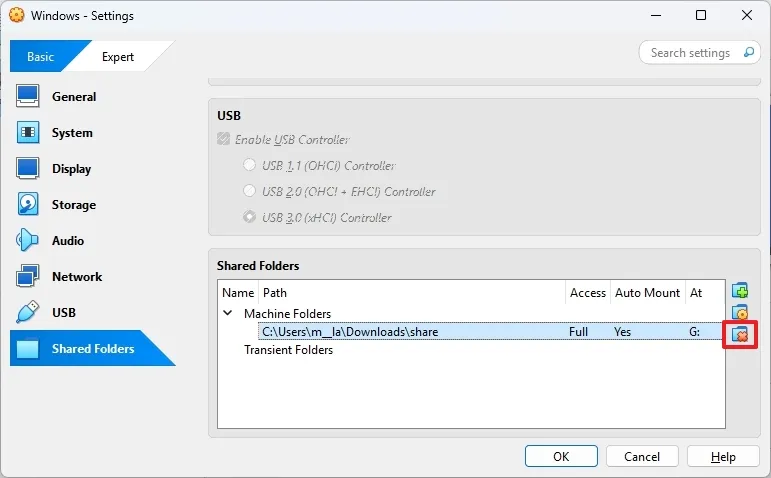Click the G: mount point cell

tap(694, 331)
